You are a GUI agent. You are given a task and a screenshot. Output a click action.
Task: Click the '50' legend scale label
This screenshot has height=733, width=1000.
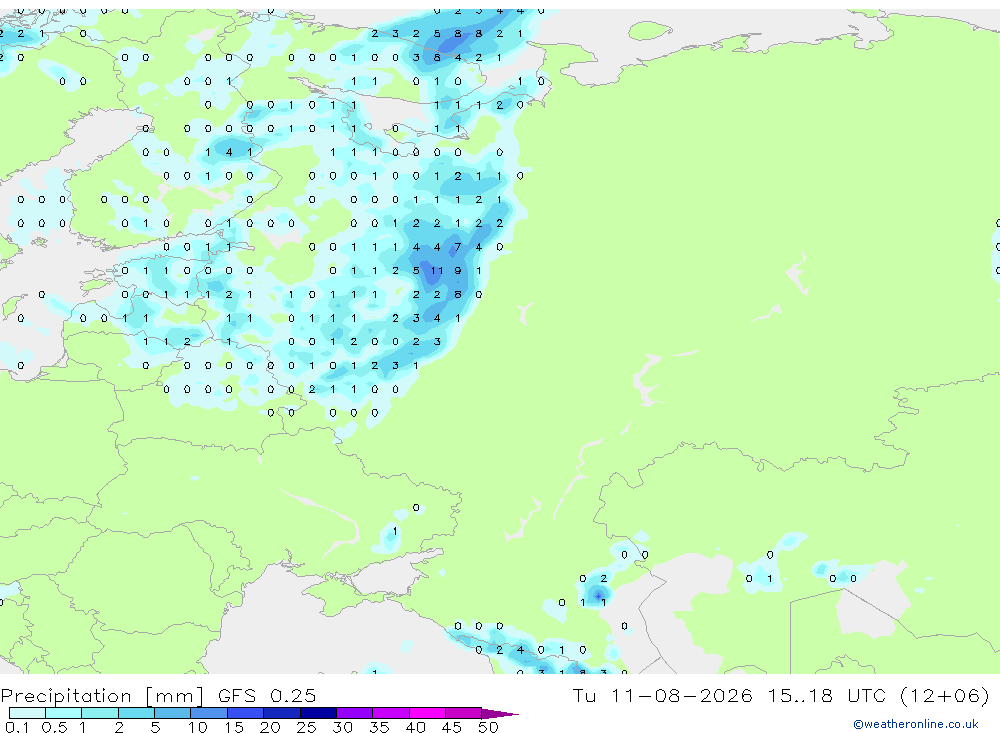tap(488, 727)
